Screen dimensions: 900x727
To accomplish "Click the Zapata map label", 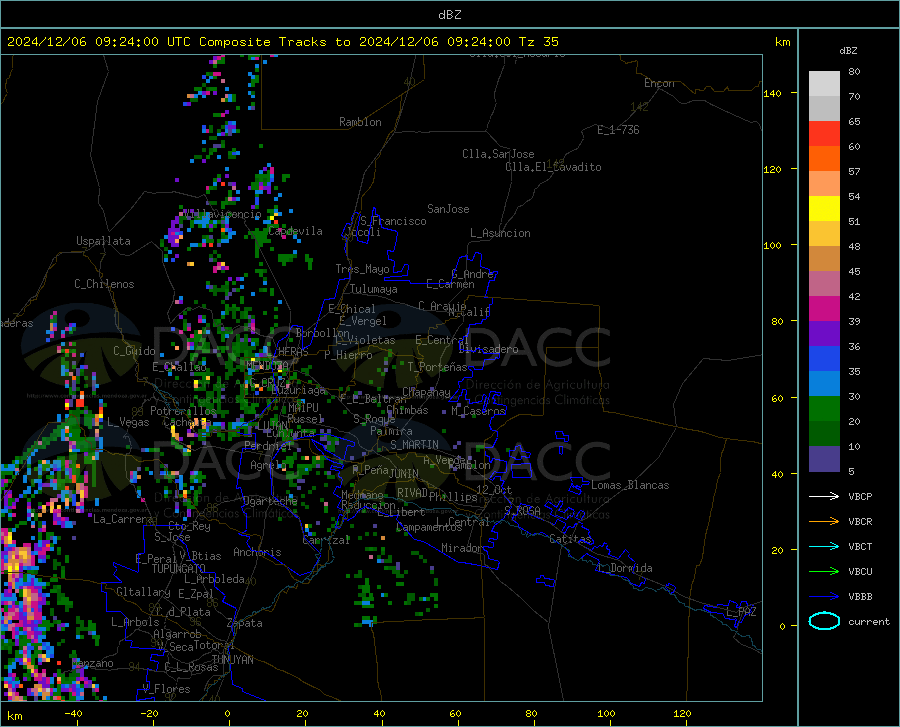I will point(245,623).
